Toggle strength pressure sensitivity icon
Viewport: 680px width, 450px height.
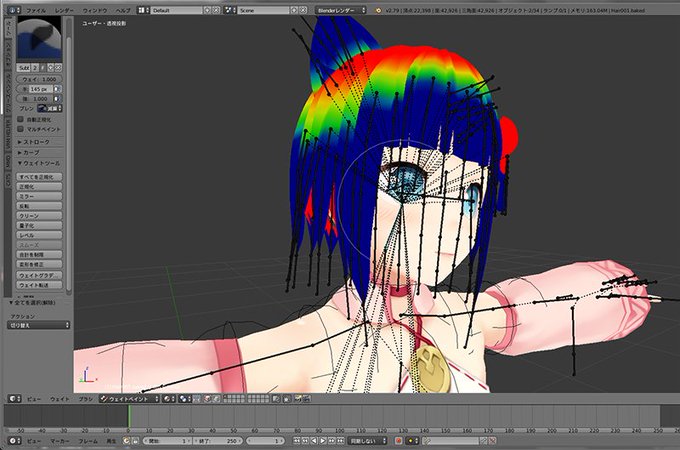(x=58, y=99)
